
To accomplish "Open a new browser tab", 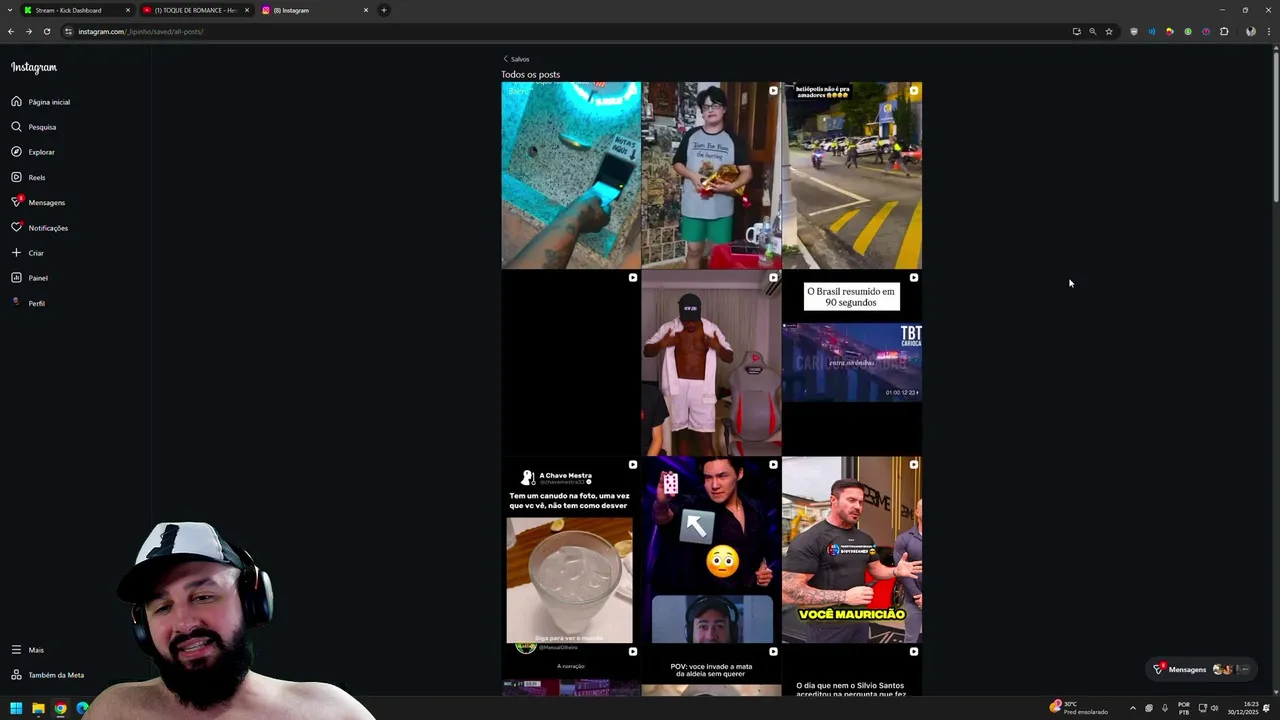I will click(x=384, y=10).
